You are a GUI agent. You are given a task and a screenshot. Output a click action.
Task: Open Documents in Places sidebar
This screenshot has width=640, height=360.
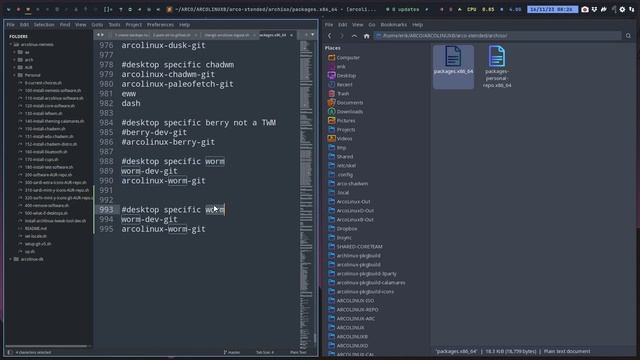(x=350, y=102)
